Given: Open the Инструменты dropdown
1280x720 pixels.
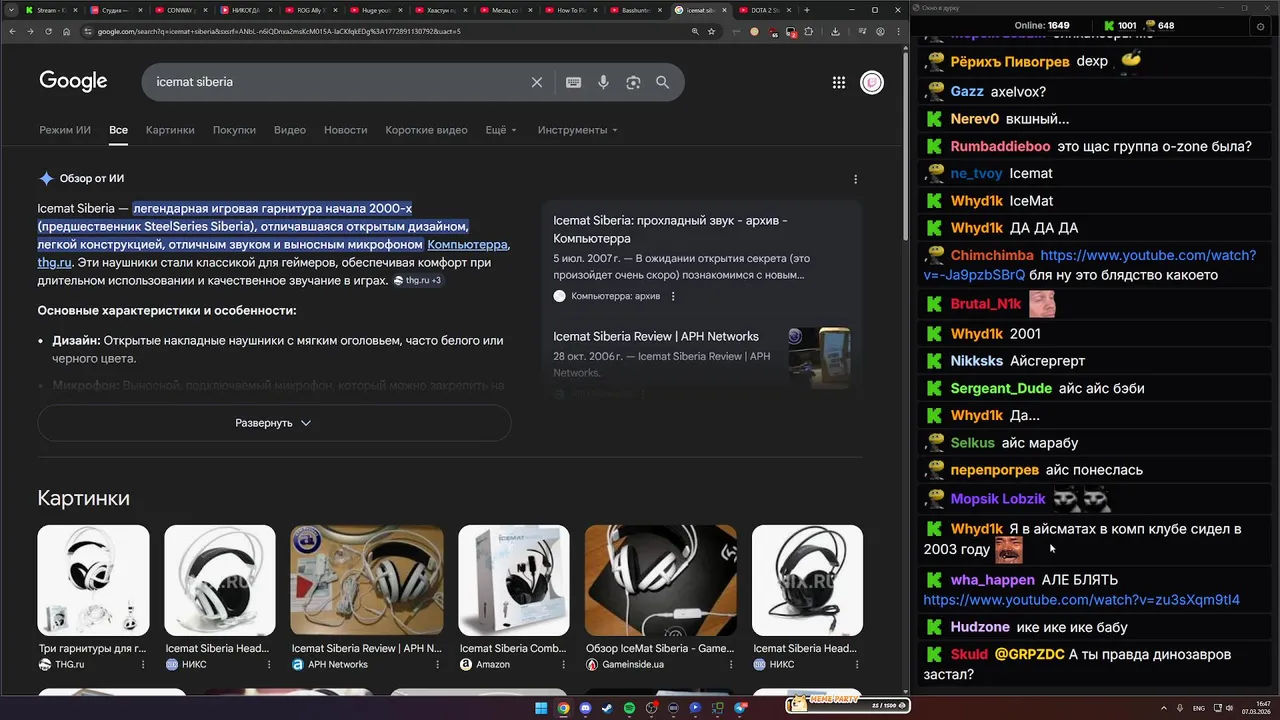Looking at the screenshot, I should tap(577, 130).
